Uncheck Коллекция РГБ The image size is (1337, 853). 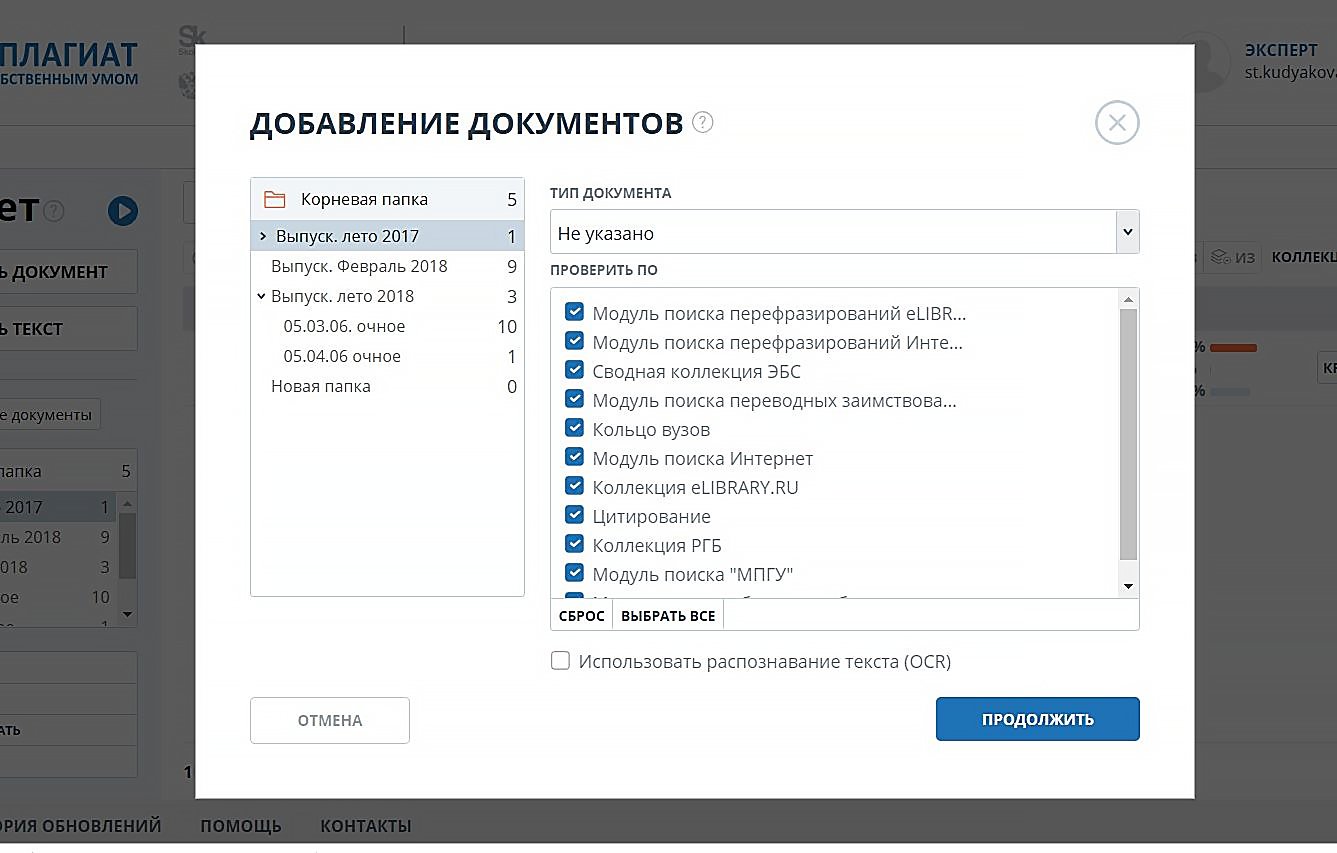click(x=574, y=545)
